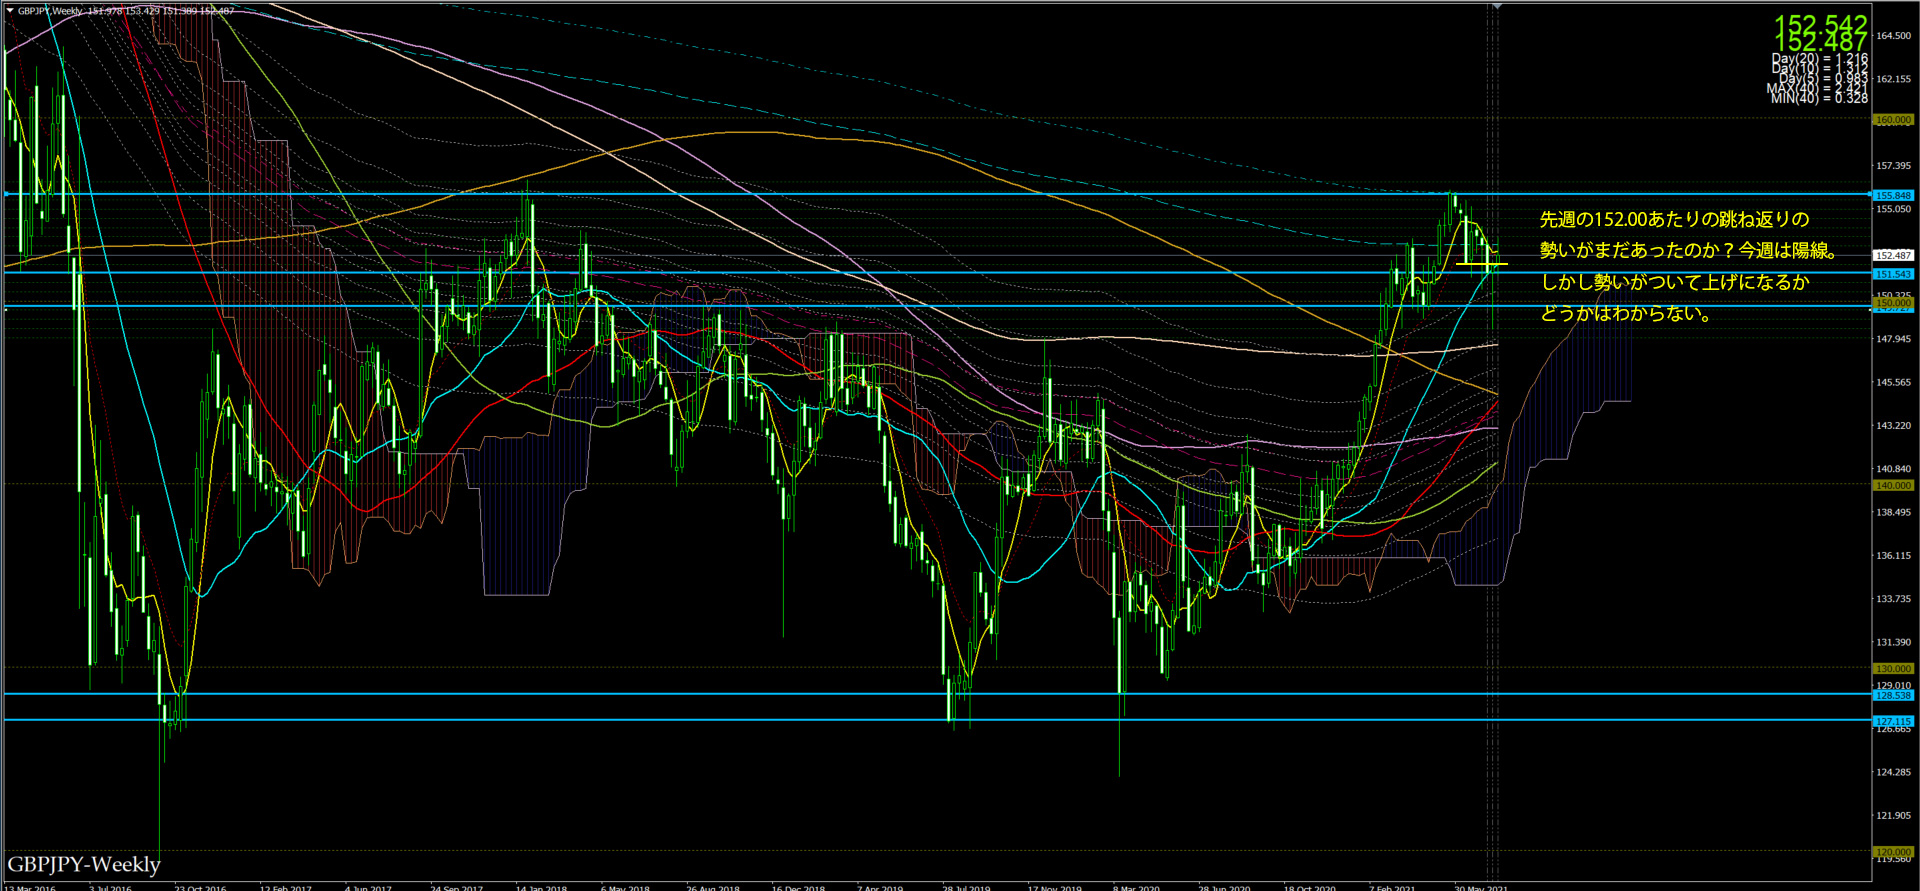
Task: Select the Day(5) = 0.983 value
Action: [1823, 79]
